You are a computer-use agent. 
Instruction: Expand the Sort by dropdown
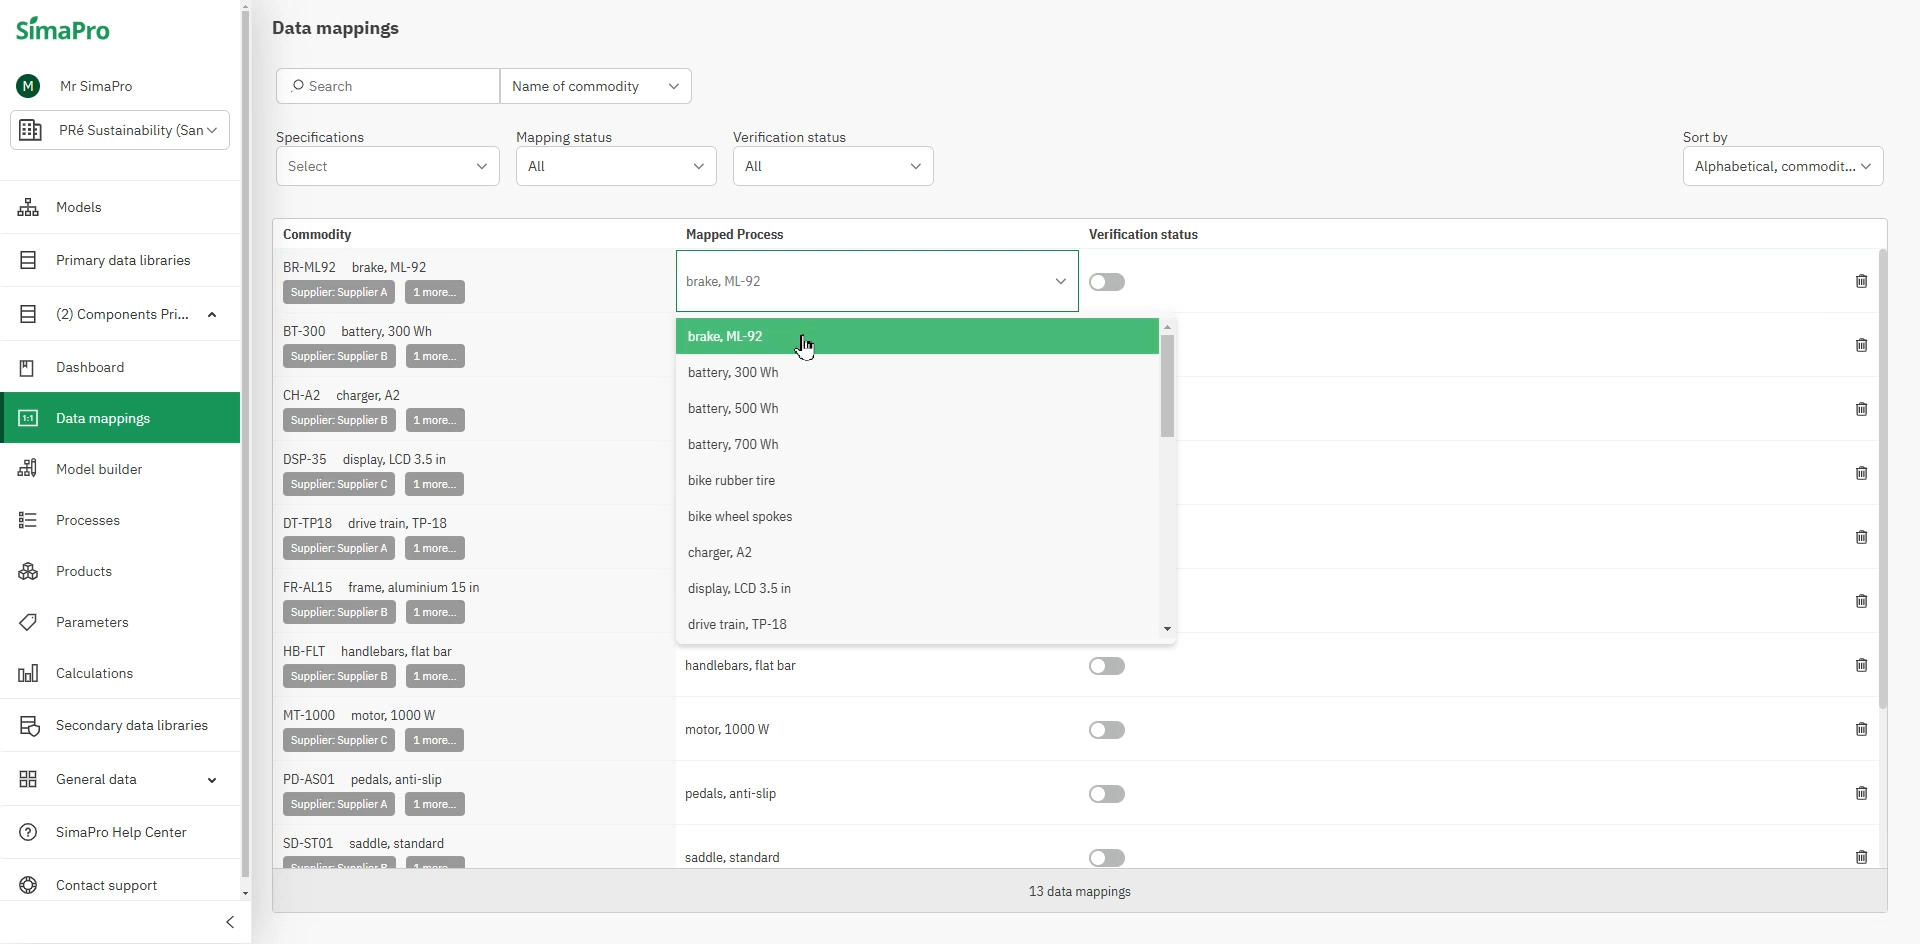click(x=1782, y=166)
